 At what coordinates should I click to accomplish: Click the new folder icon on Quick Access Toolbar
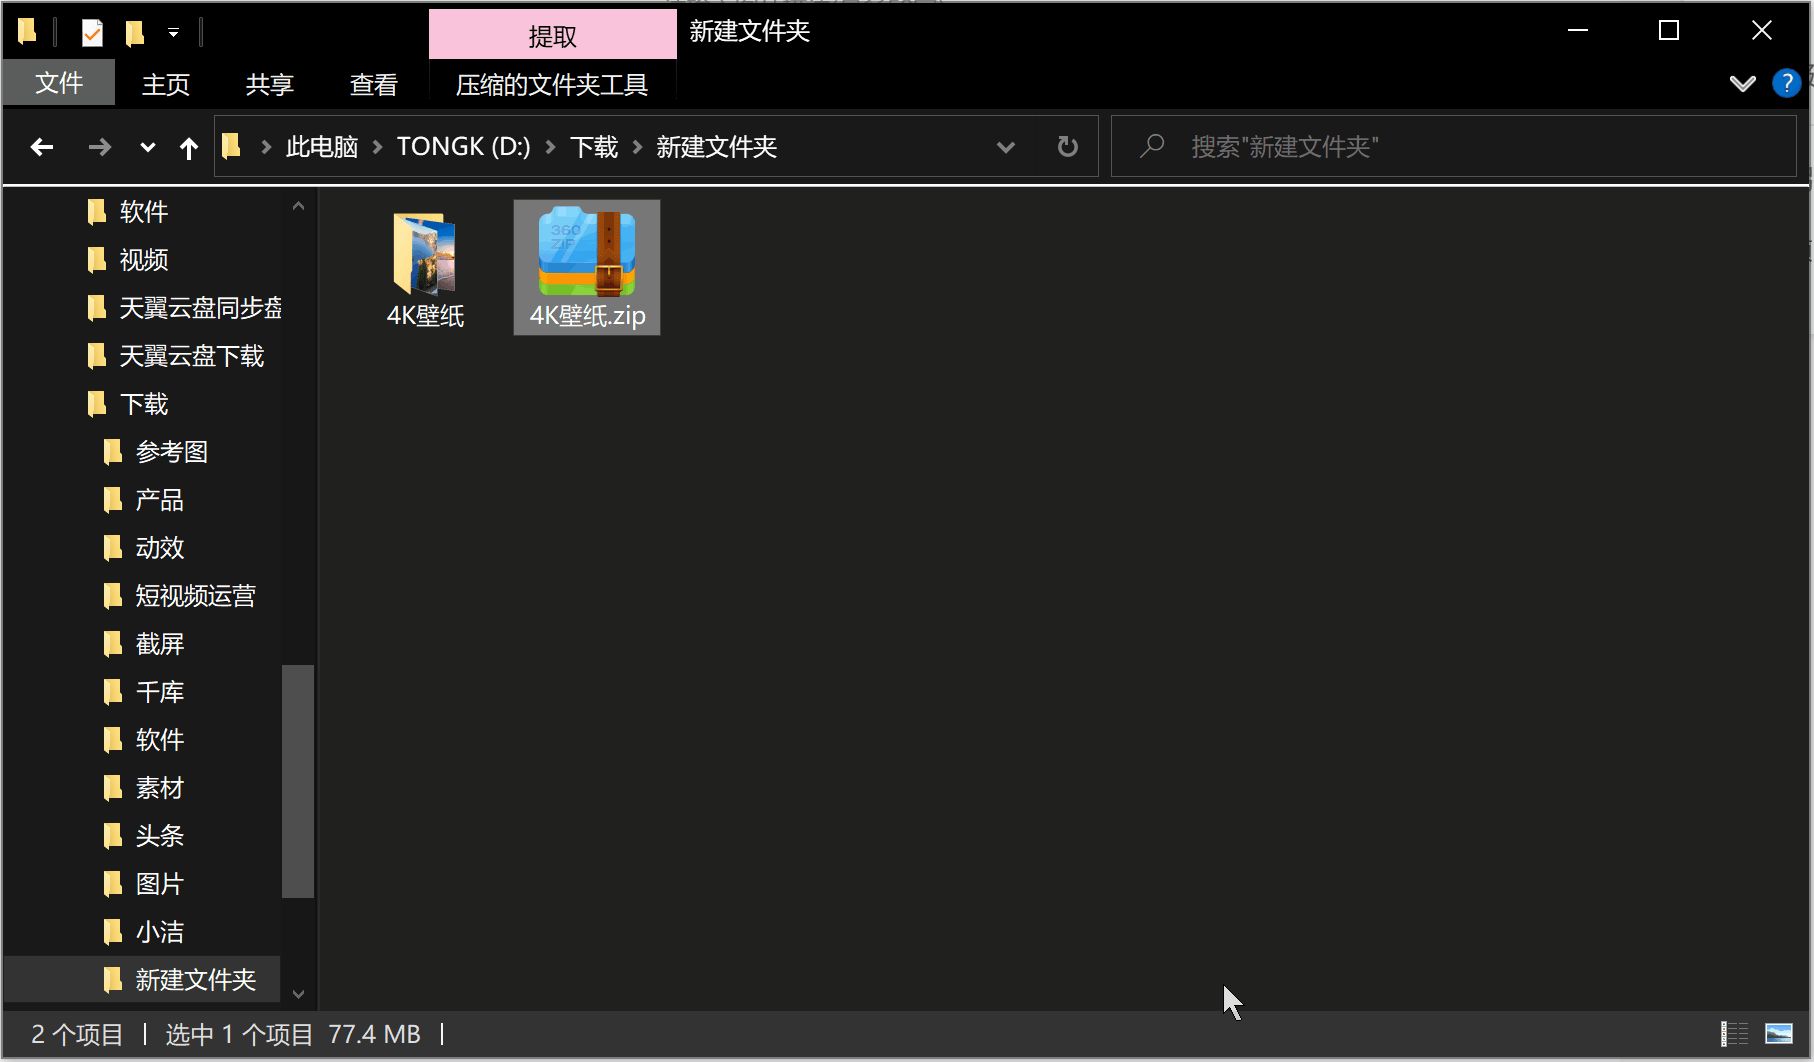(x=133, y=31)
